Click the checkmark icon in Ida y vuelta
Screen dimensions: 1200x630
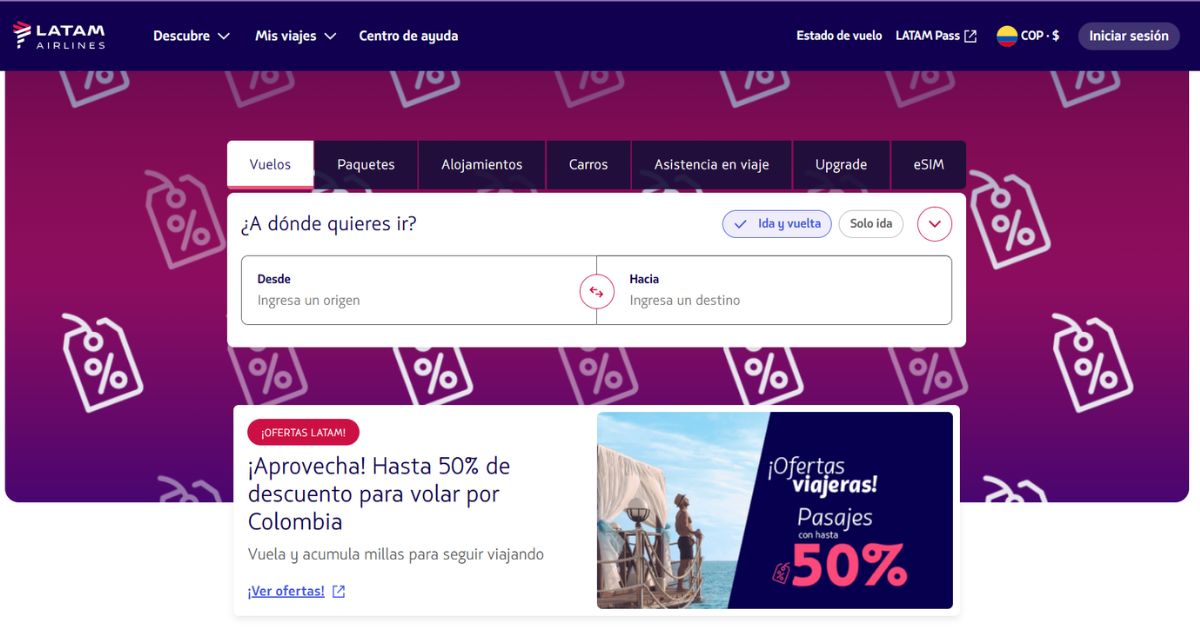(x=740, y=224)
